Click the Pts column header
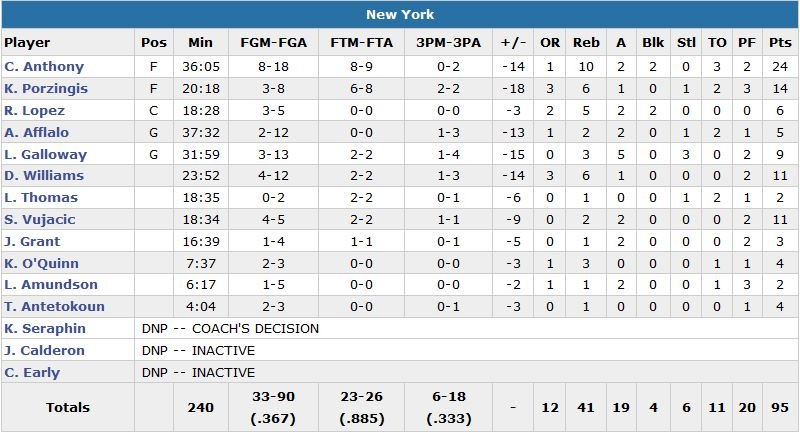This screenshot has width=800, height=432. pos(780,43)
